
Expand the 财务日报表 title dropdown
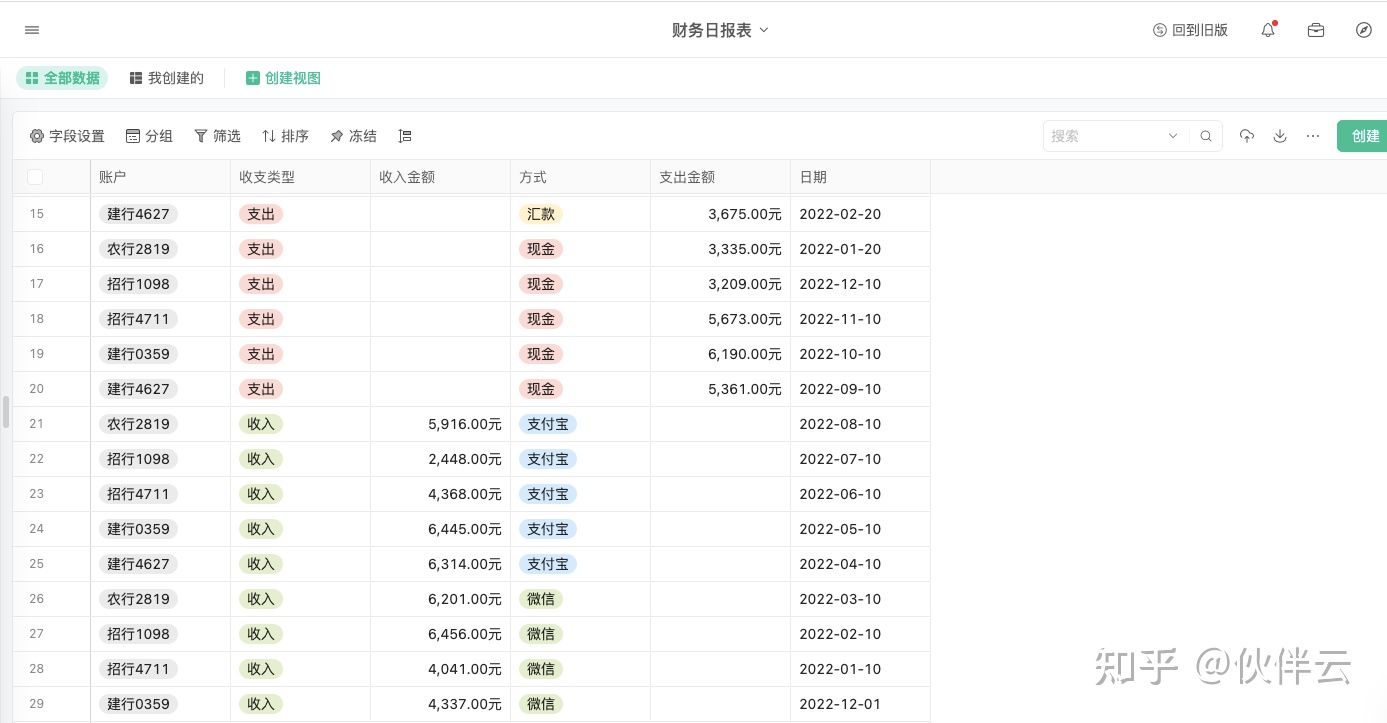(x=764, y=30)
